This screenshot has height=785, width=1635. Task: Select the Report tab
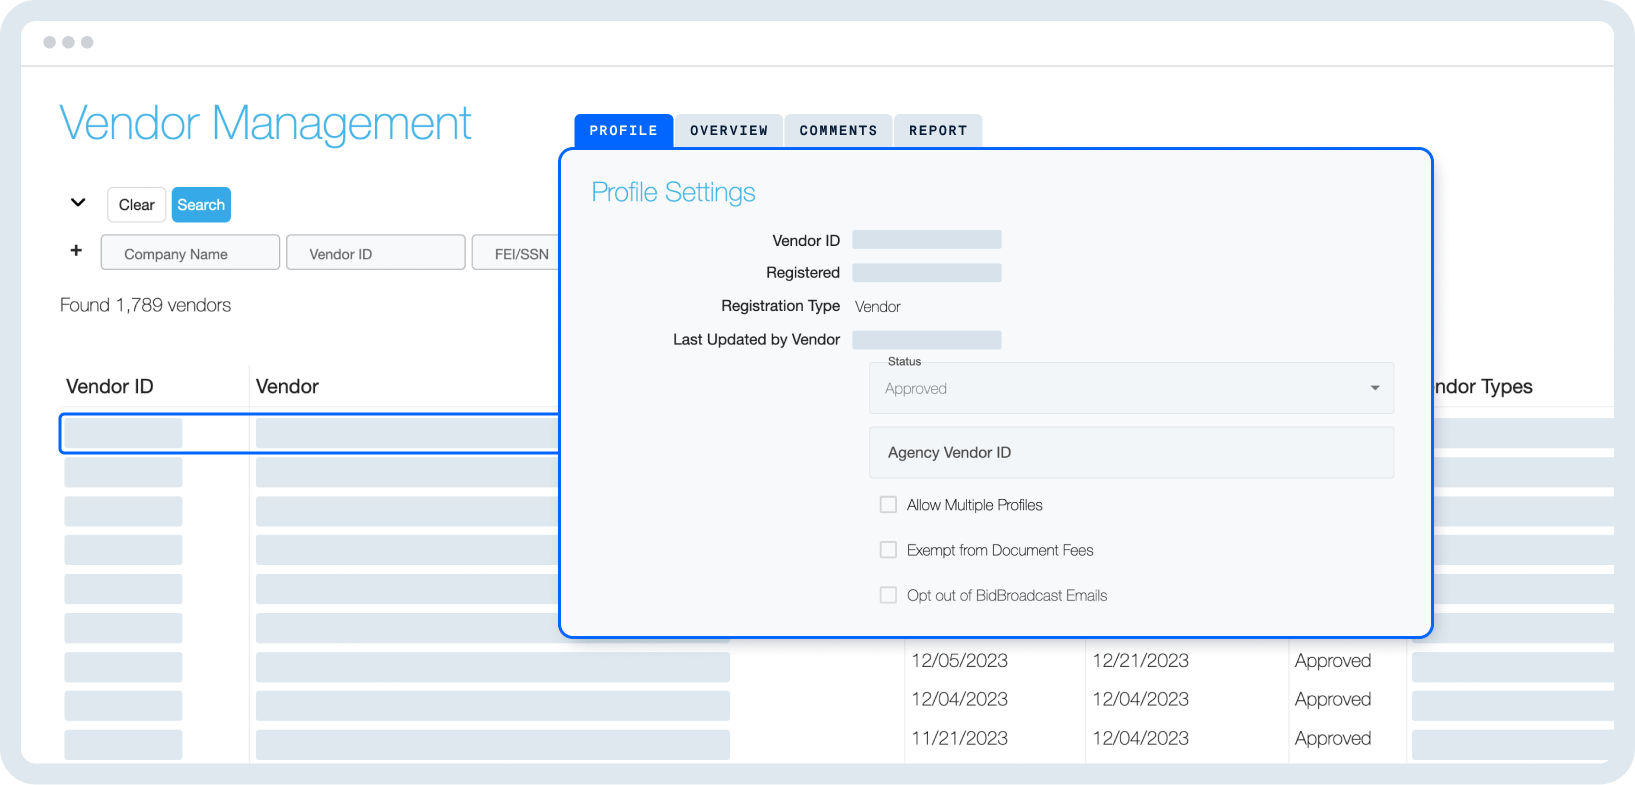pyautogui.click(x=937, y=131)
